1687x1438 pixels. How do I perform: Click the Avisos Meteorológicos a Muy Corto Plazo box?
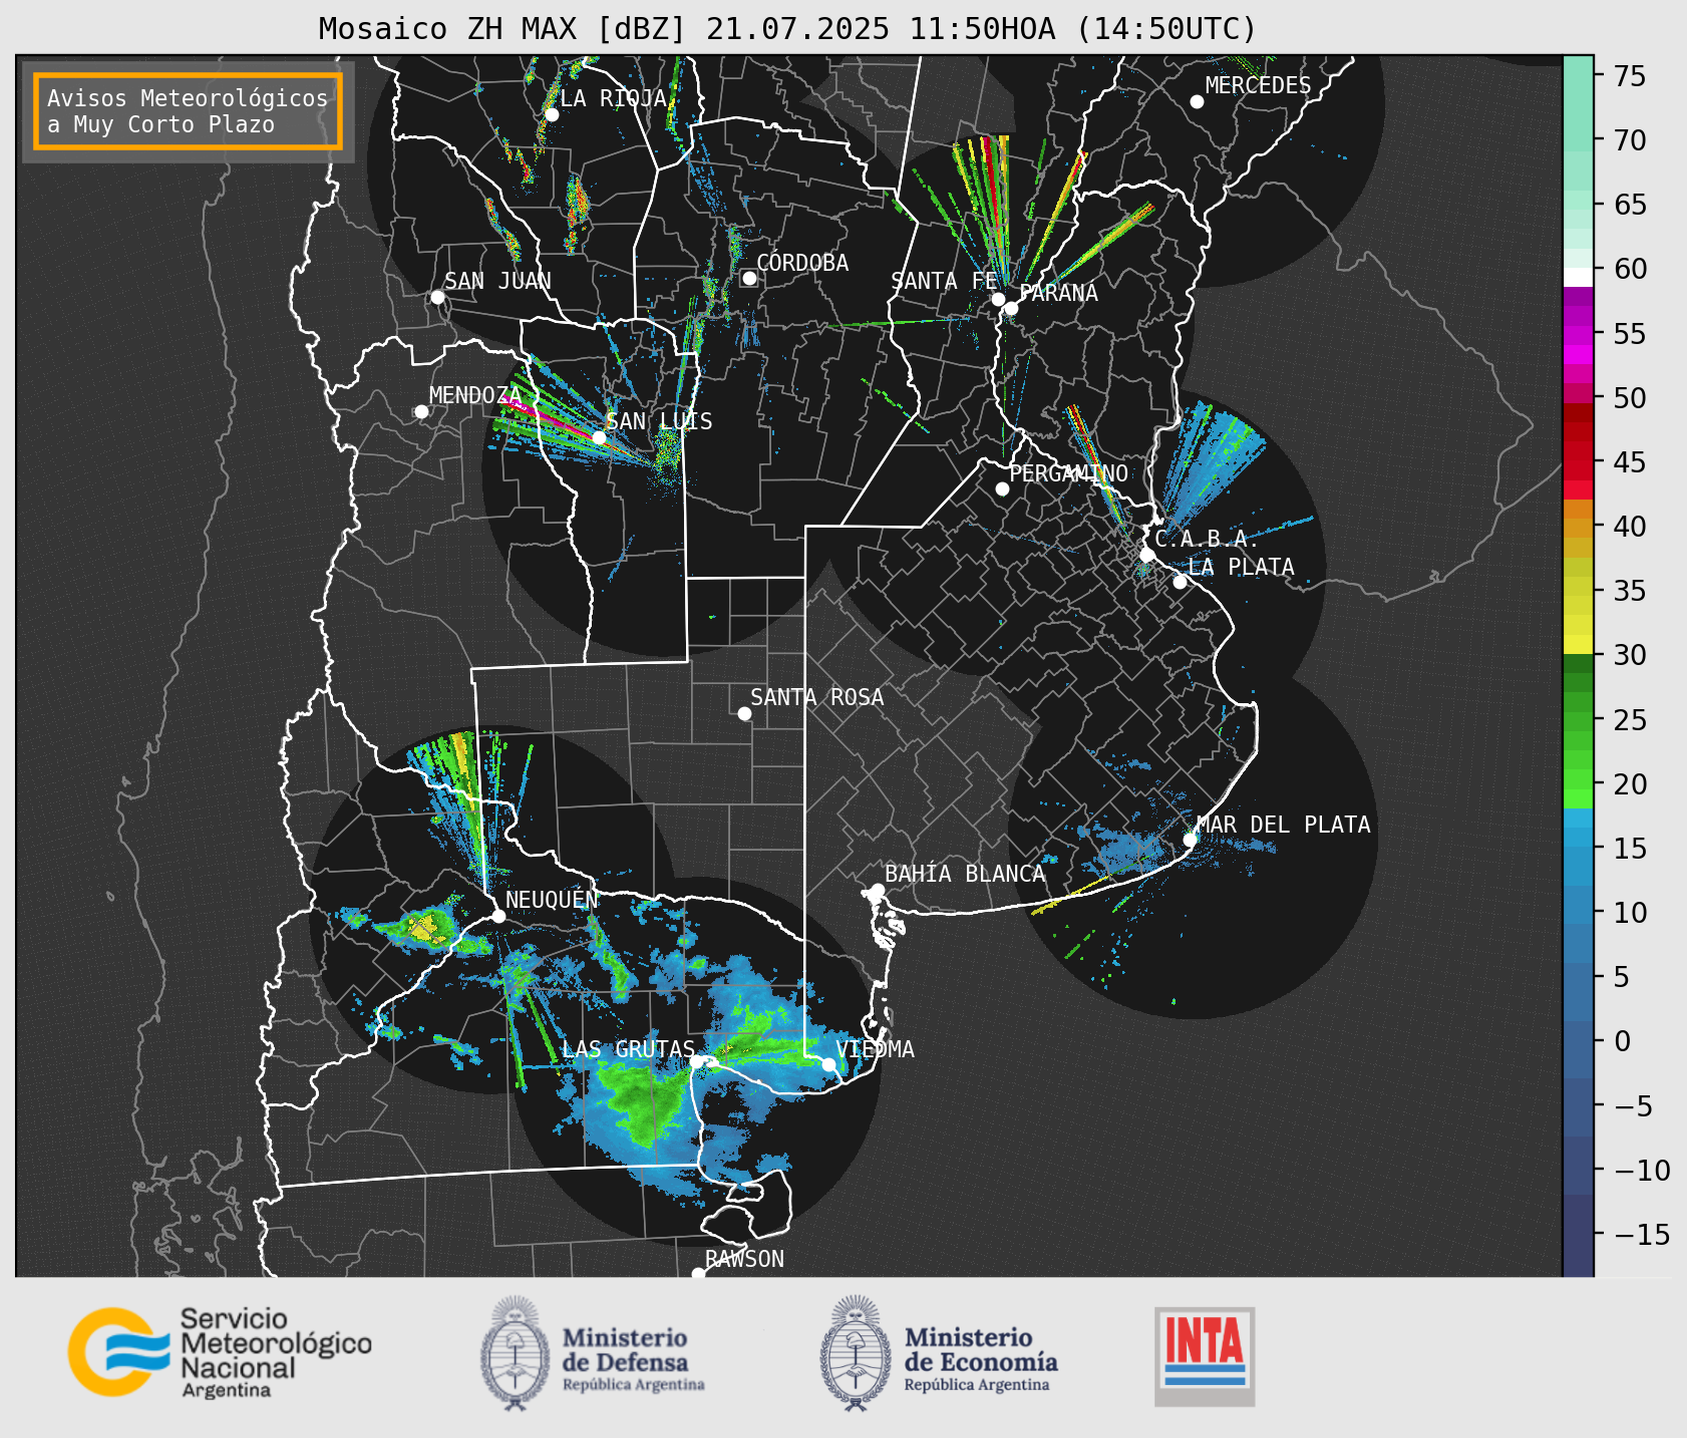pyautogui.click(x=188, y=111)
